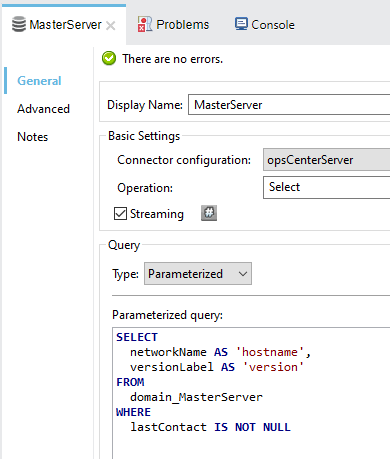Open the Connector configuration dropdown

coord(326,160)
